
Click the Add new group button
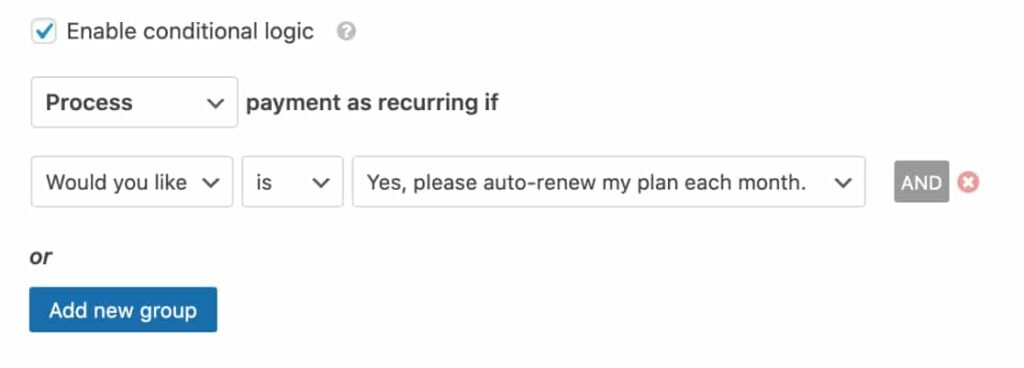click(x=123, y=310)
